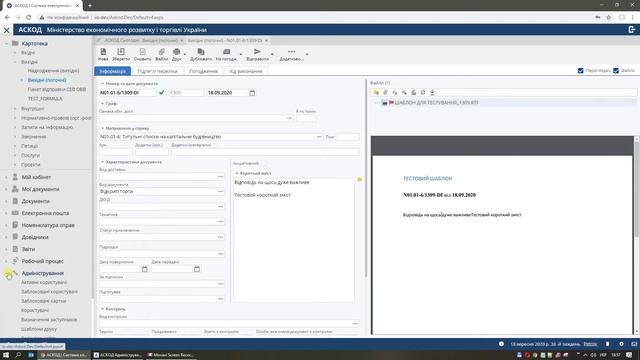Viewport: 640px width, 360px height.
Task: Open calendar icon for Дата передачі field
Action: 197,269
